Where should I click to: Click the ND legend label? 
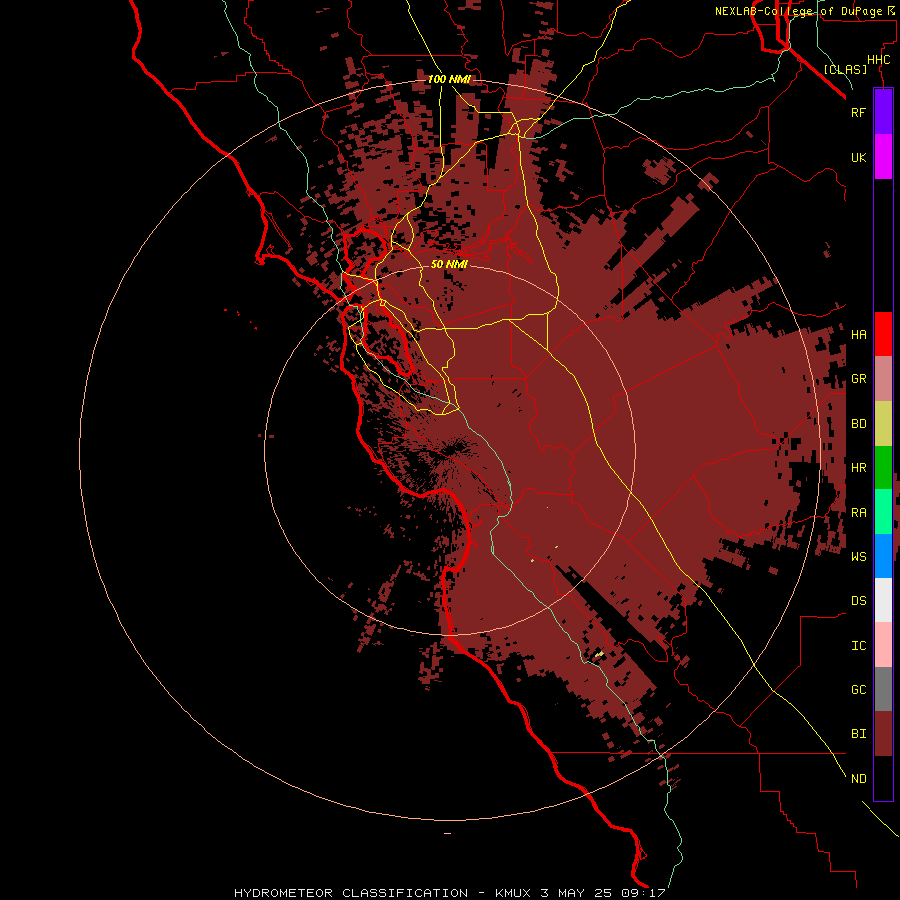(859, 779)
